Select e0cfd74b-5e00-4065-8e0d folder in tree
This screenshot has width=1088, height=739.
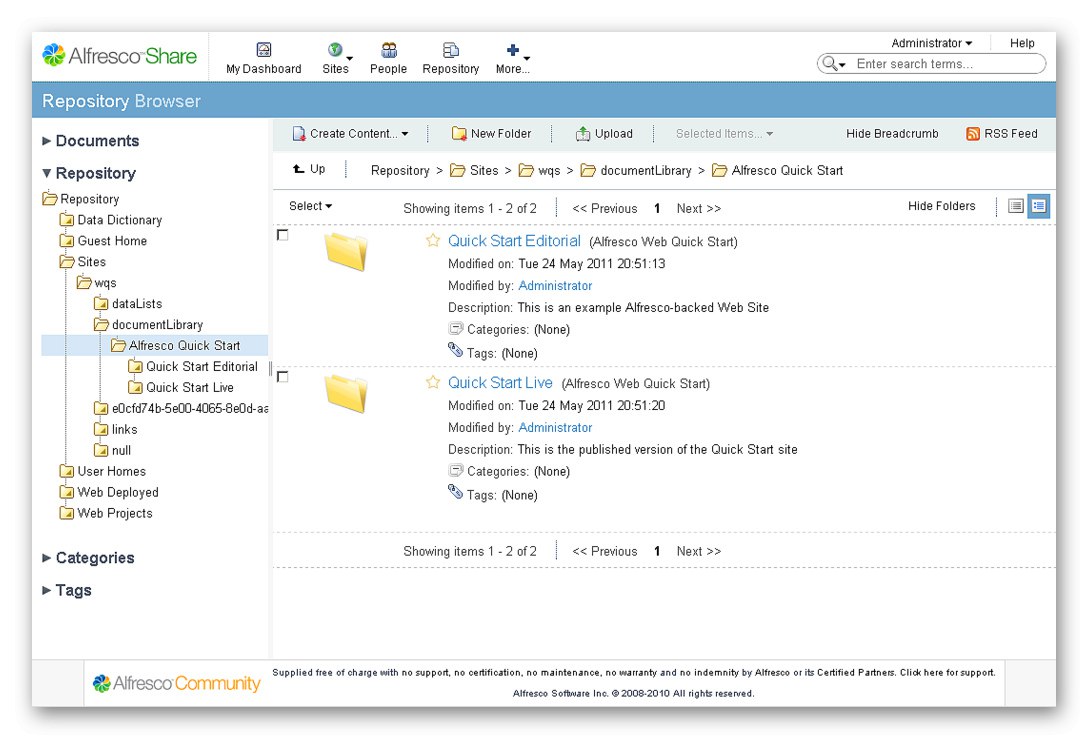pyautogui.click(x=189, y=409)
